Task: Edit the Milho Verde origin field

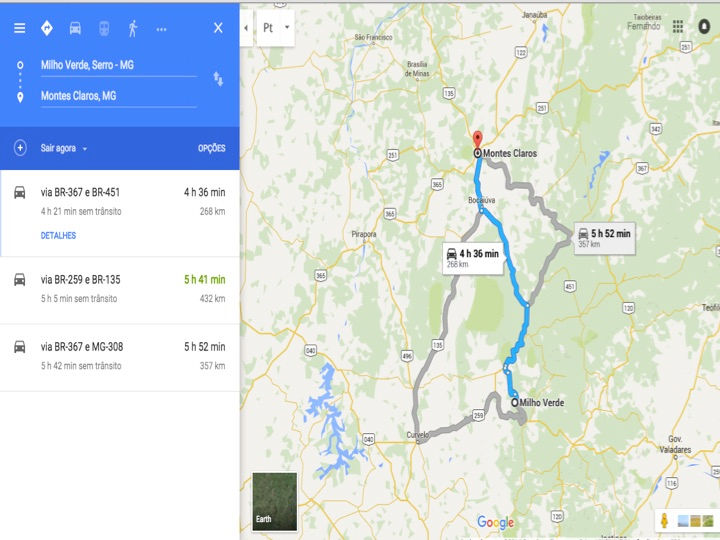Action: coord(119,66)
